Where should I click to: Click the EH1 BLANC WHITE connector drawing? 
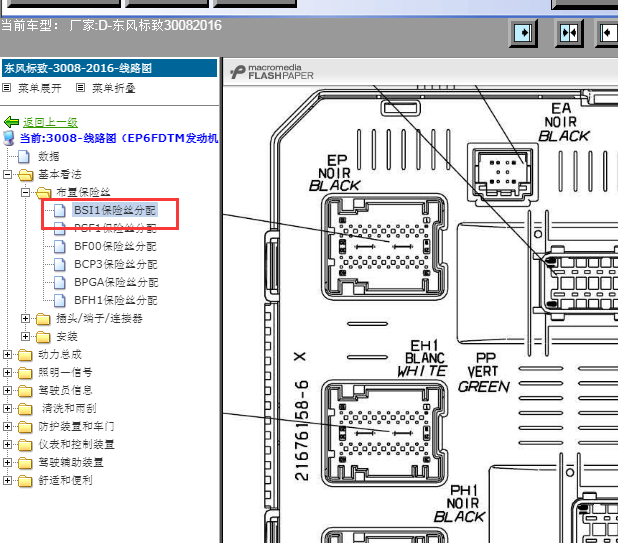pyautogui.click(x=385, y=433)
